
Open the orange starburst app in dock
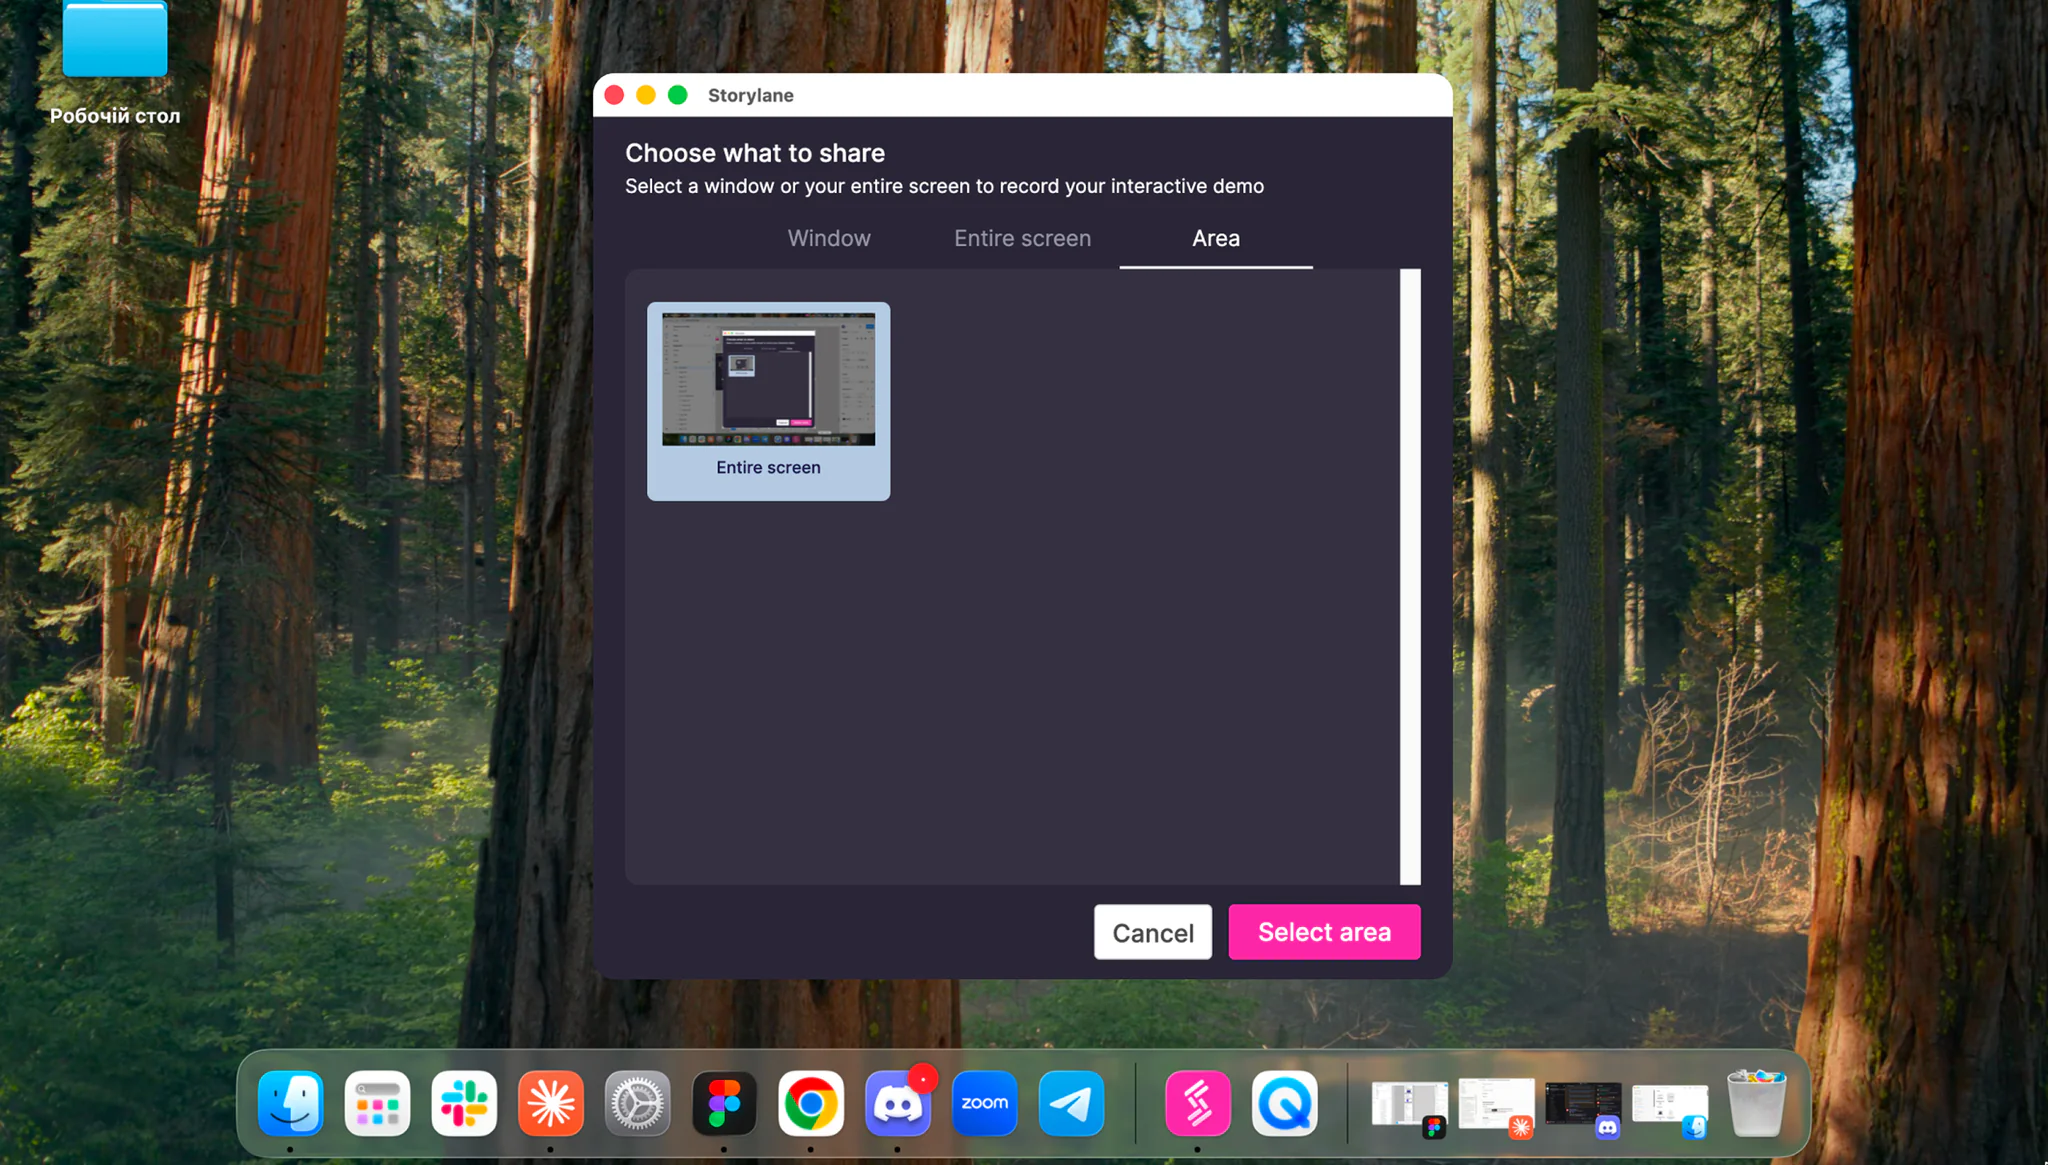click(551, 1103)
